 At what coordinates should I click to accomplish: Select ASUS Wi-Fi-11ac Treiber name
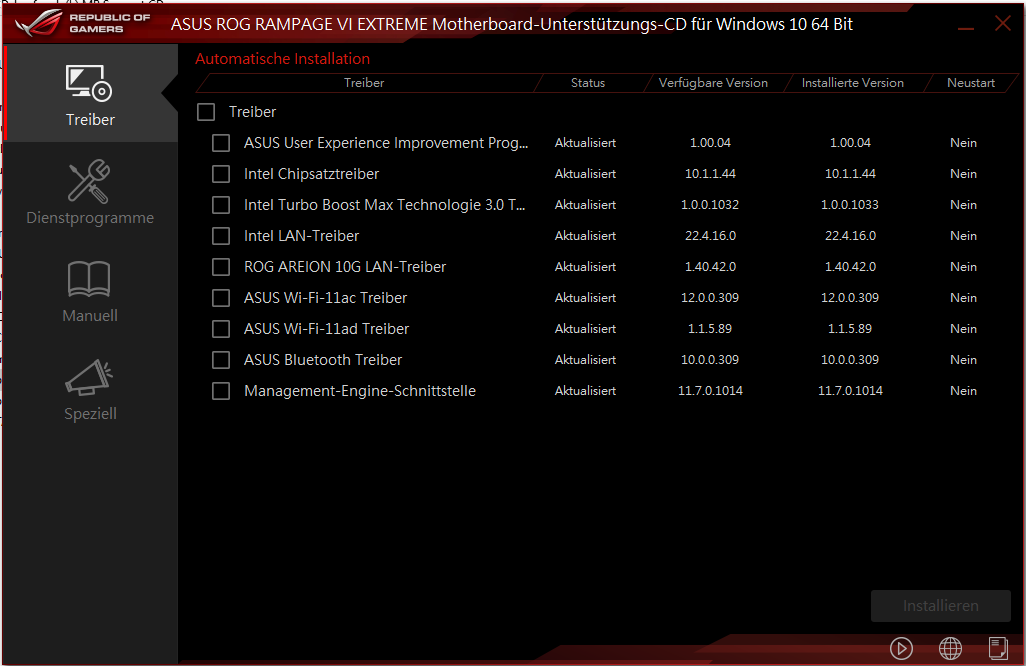tap(325, 298)
